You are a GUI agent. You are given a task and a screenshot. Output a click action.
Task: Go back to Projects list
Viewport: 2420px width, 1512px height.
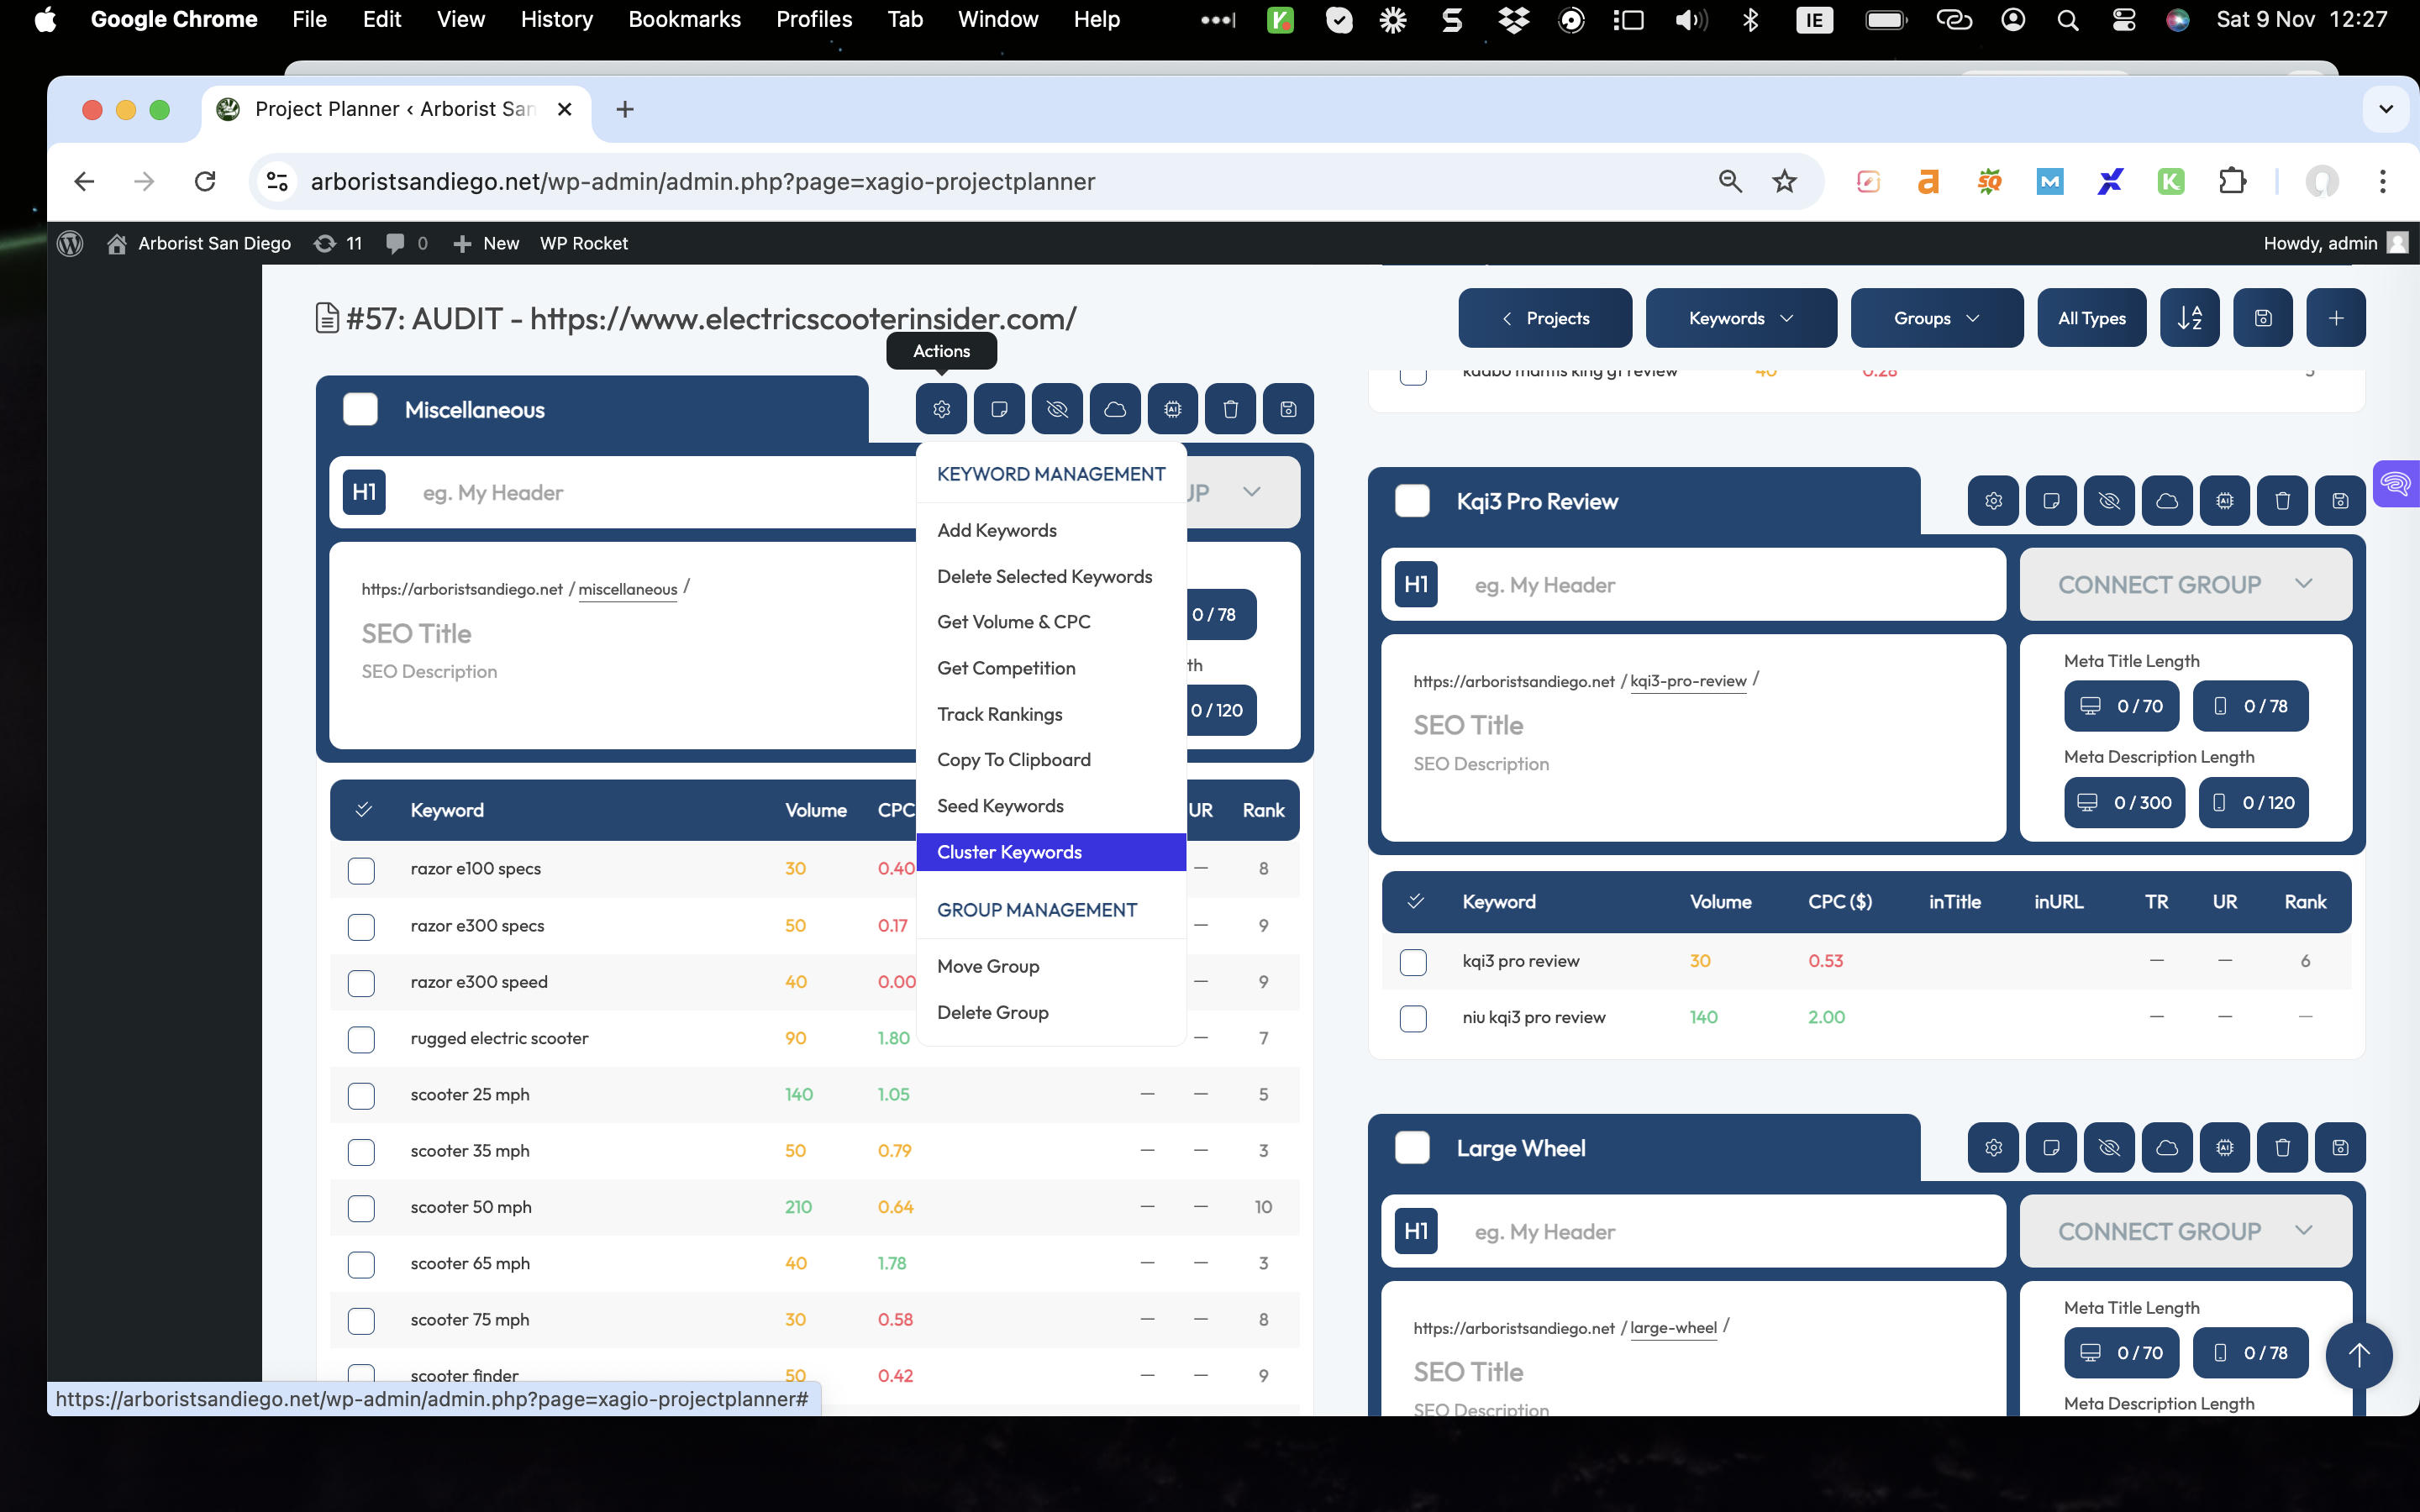tap(1545, 318)
